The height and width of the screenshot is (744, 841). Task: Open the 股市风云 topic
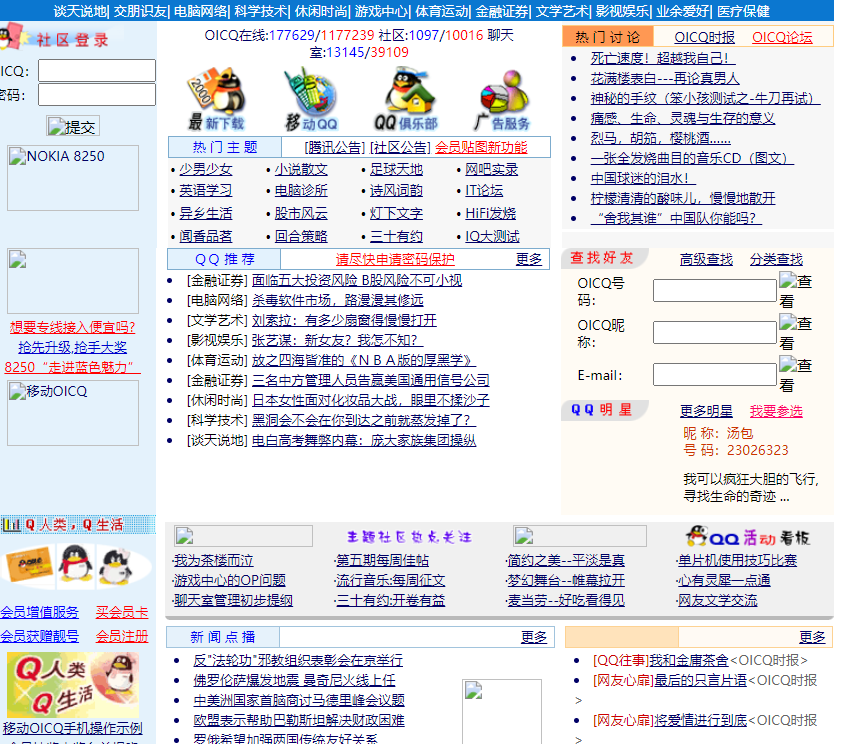[301, 213]
